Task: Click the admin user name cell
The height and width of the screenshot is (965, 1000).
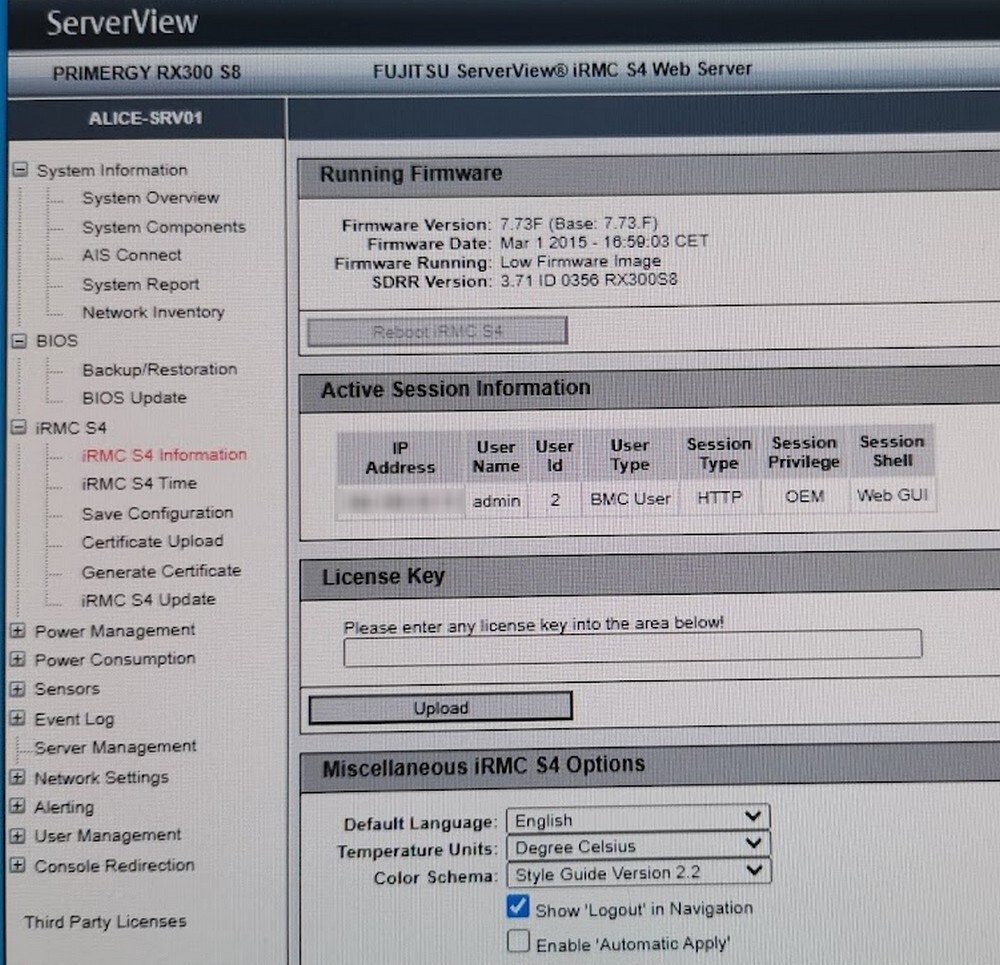Action: point(496,501)
